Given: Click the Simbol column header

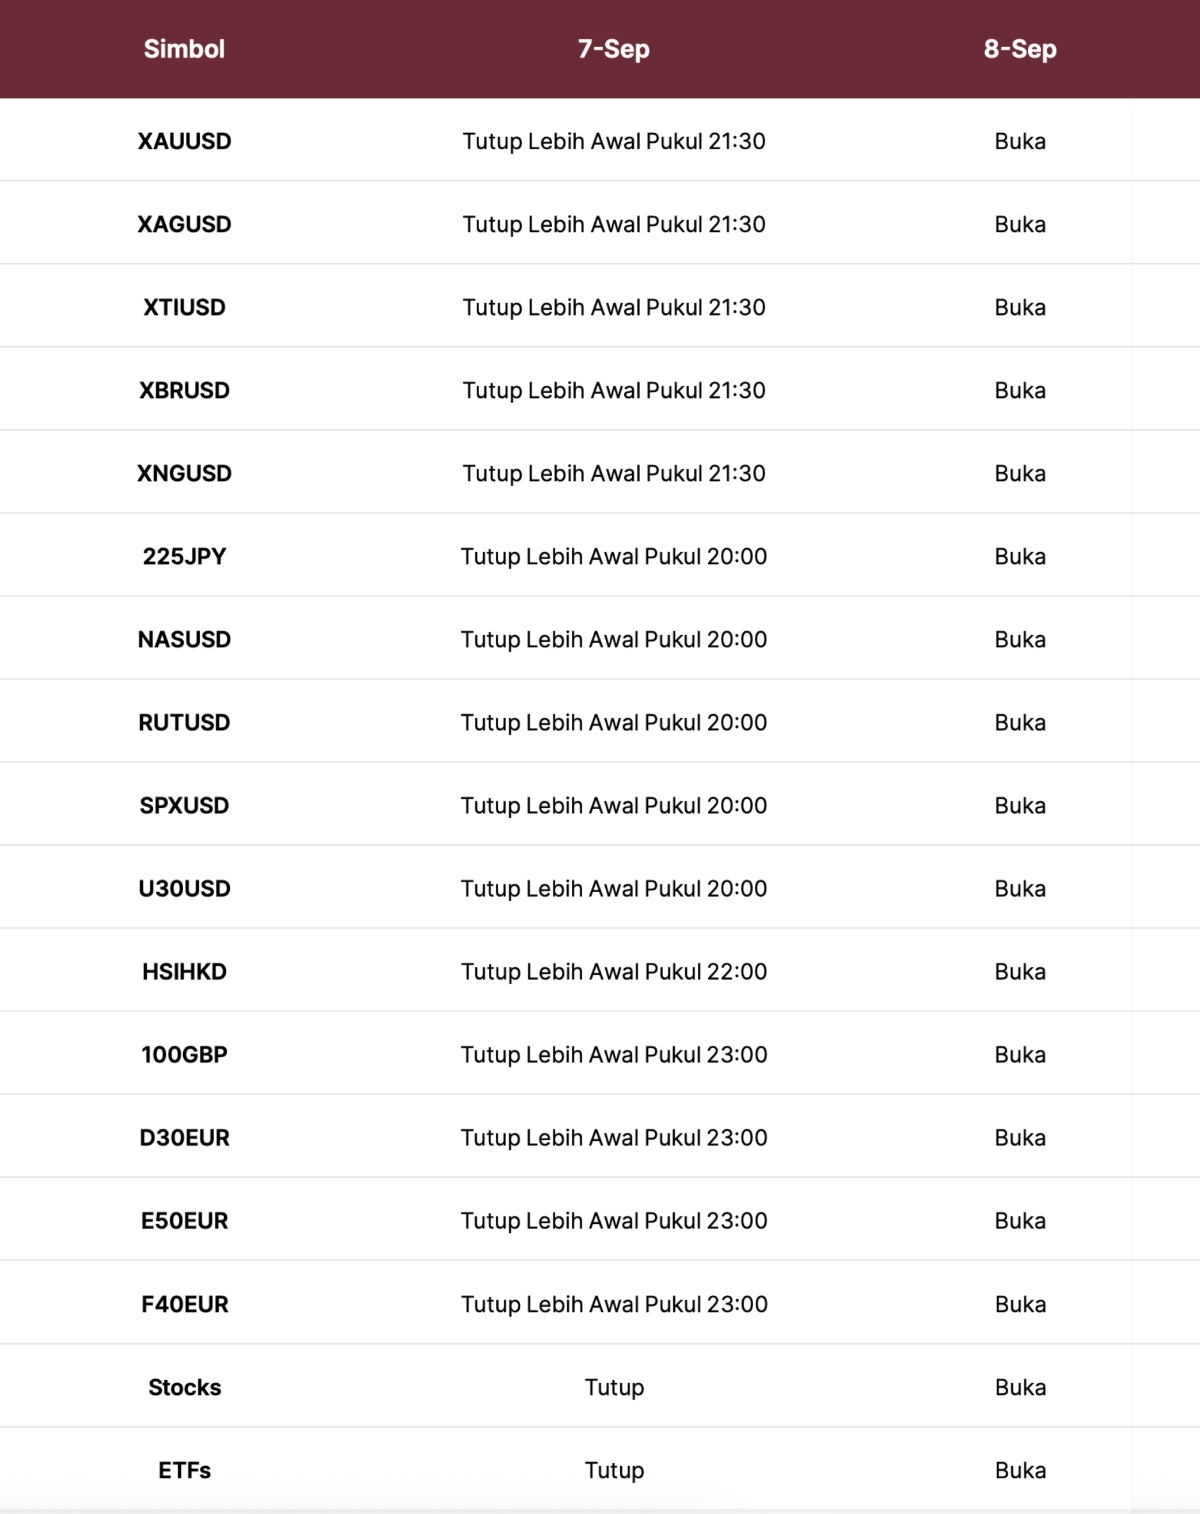Looking at the screenshot, I should 184,49.
